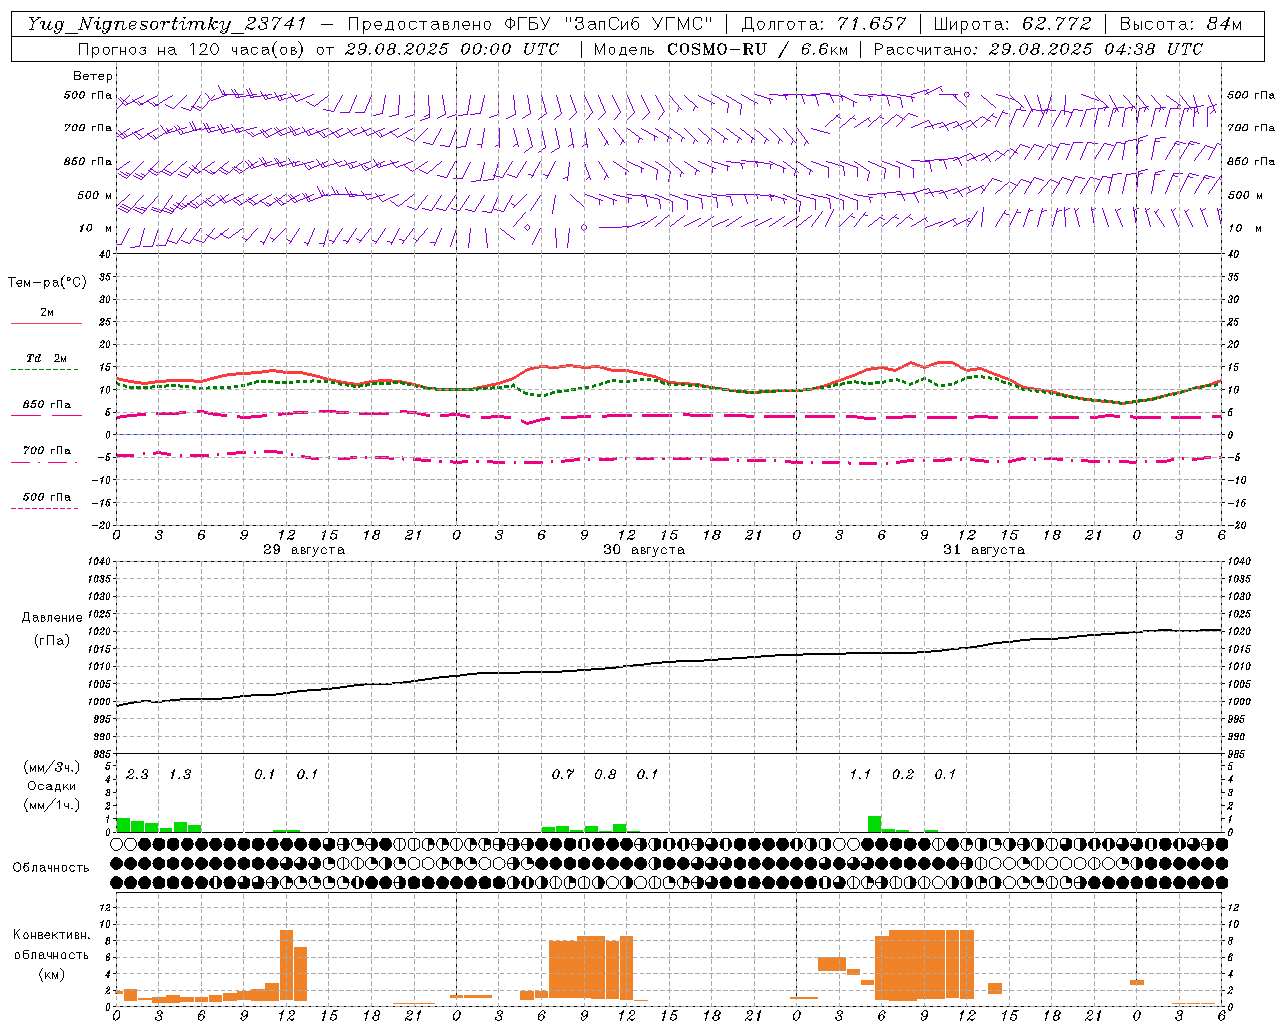Image resolution: width=1280 pixels, height=1024 pixels.
Task: Click the Широта: 62.772 value
Action: [x=1012, y=24]
